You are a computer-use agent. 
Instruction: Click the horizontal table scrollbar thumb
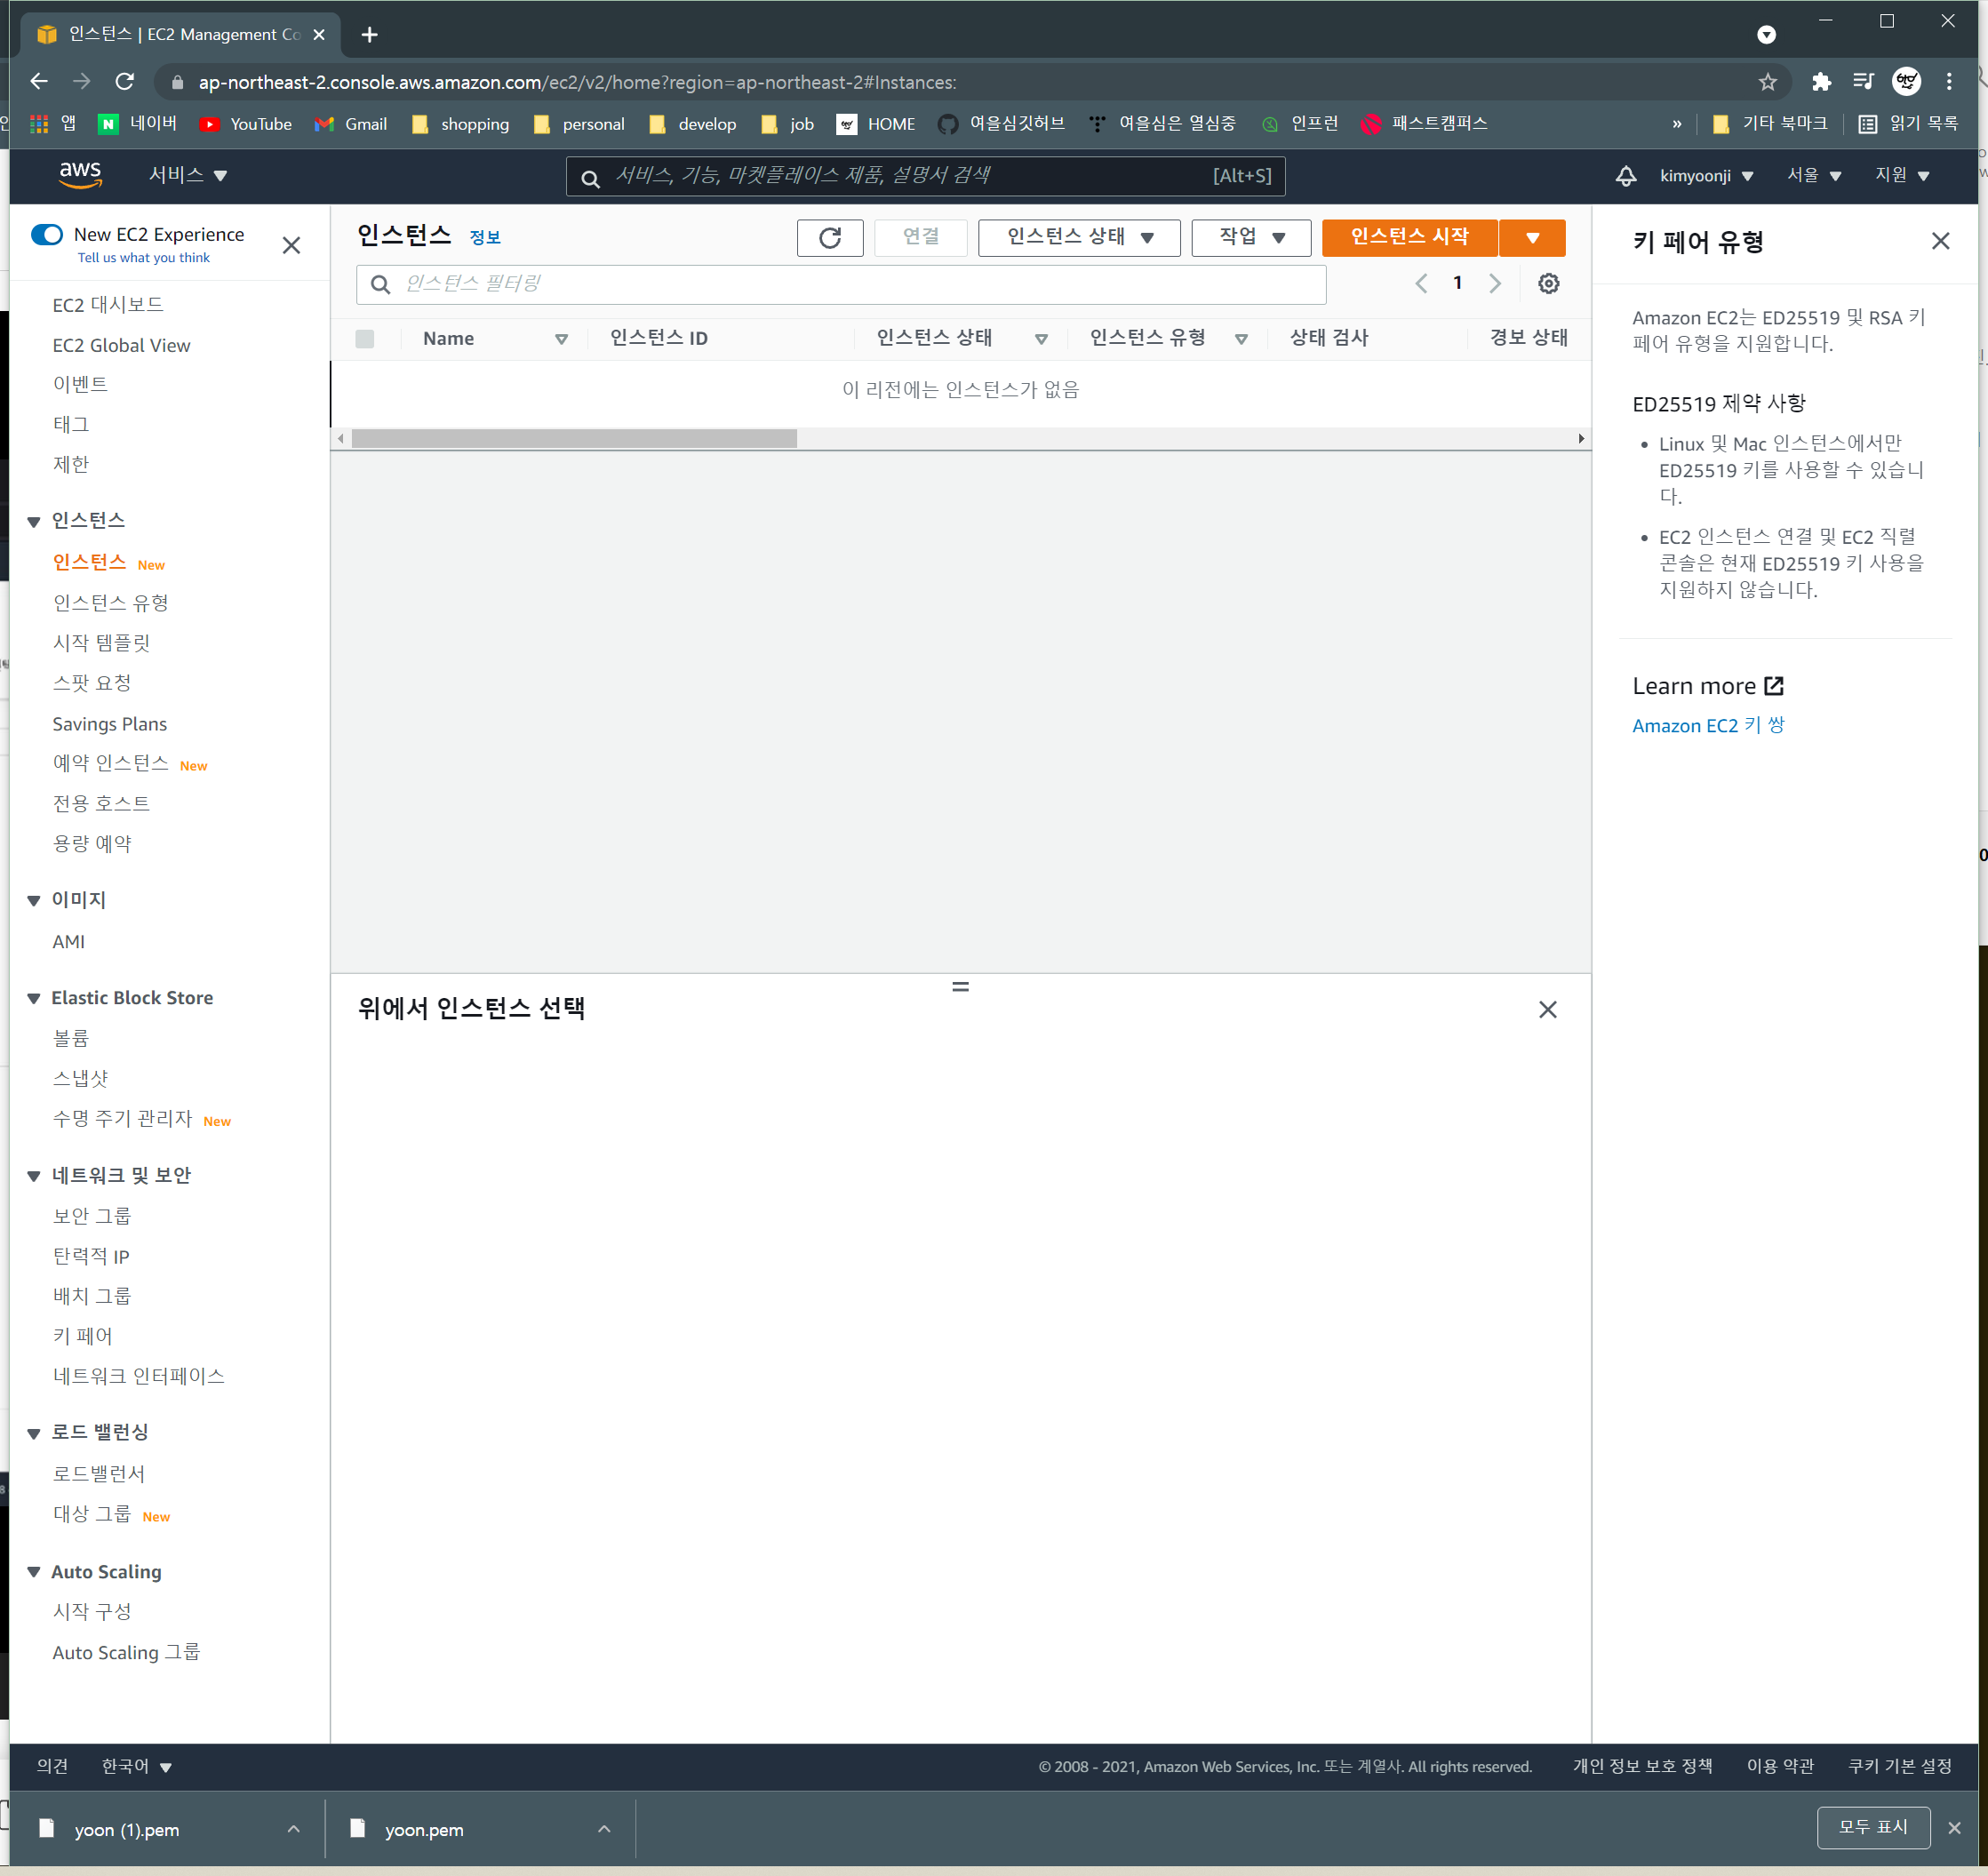pos(574,439)
